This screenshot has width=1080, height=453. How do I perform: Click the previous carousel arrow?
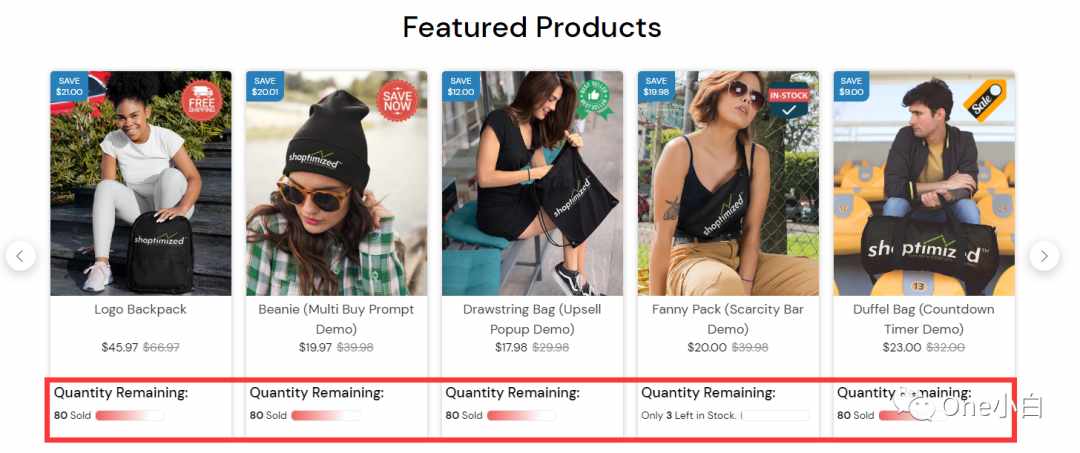tap(21, 256)
